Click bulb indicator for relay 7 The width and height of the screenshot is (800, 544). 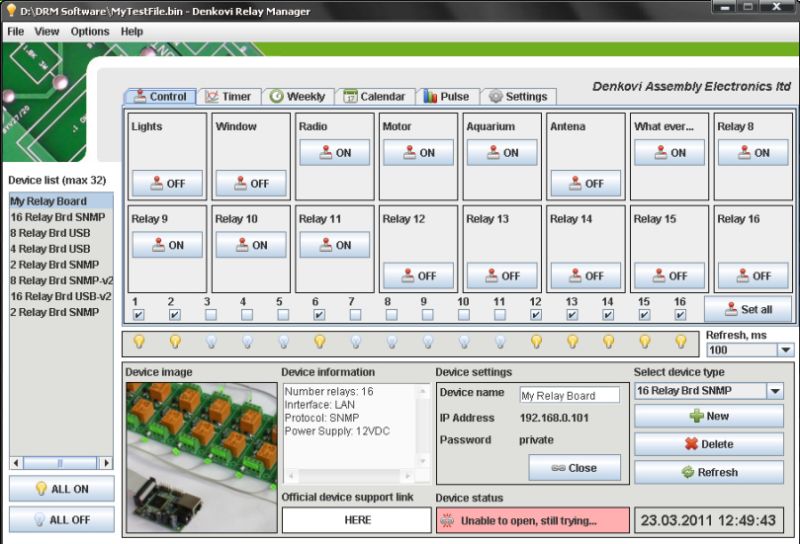click(356, 341)
